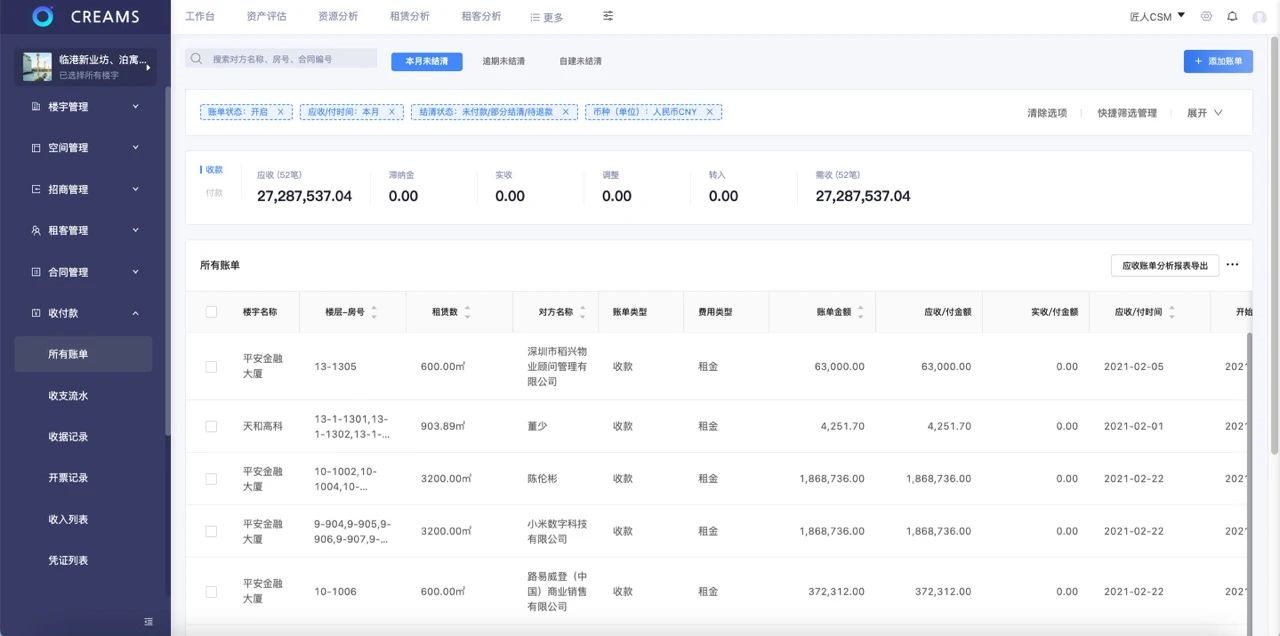The width and height of the screenshot is (1280, 636).
Task: Remove the 账单状态：开启 filter tag
Action: (281, 112)
